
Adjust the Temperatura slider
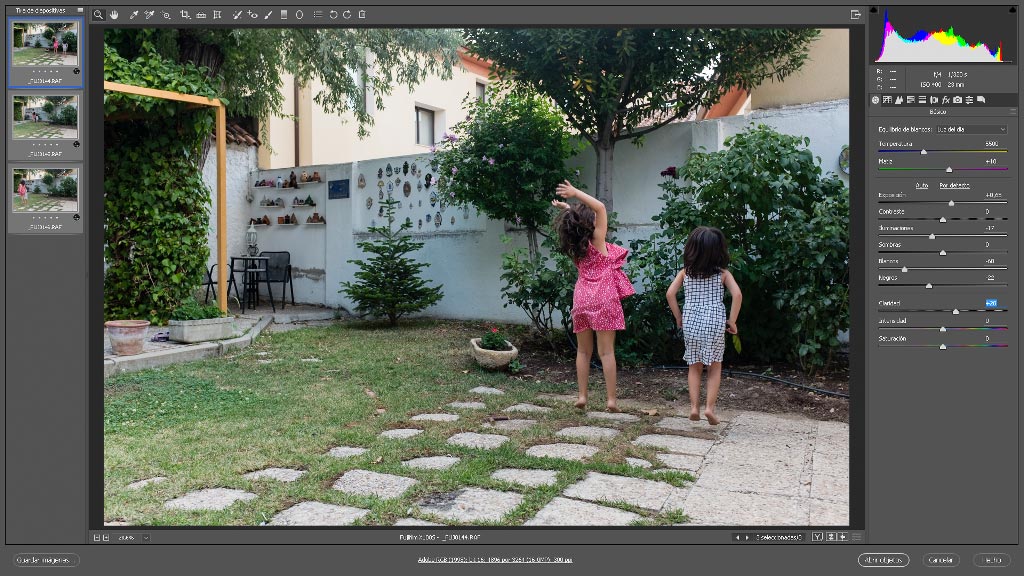(x=923, y=152)
